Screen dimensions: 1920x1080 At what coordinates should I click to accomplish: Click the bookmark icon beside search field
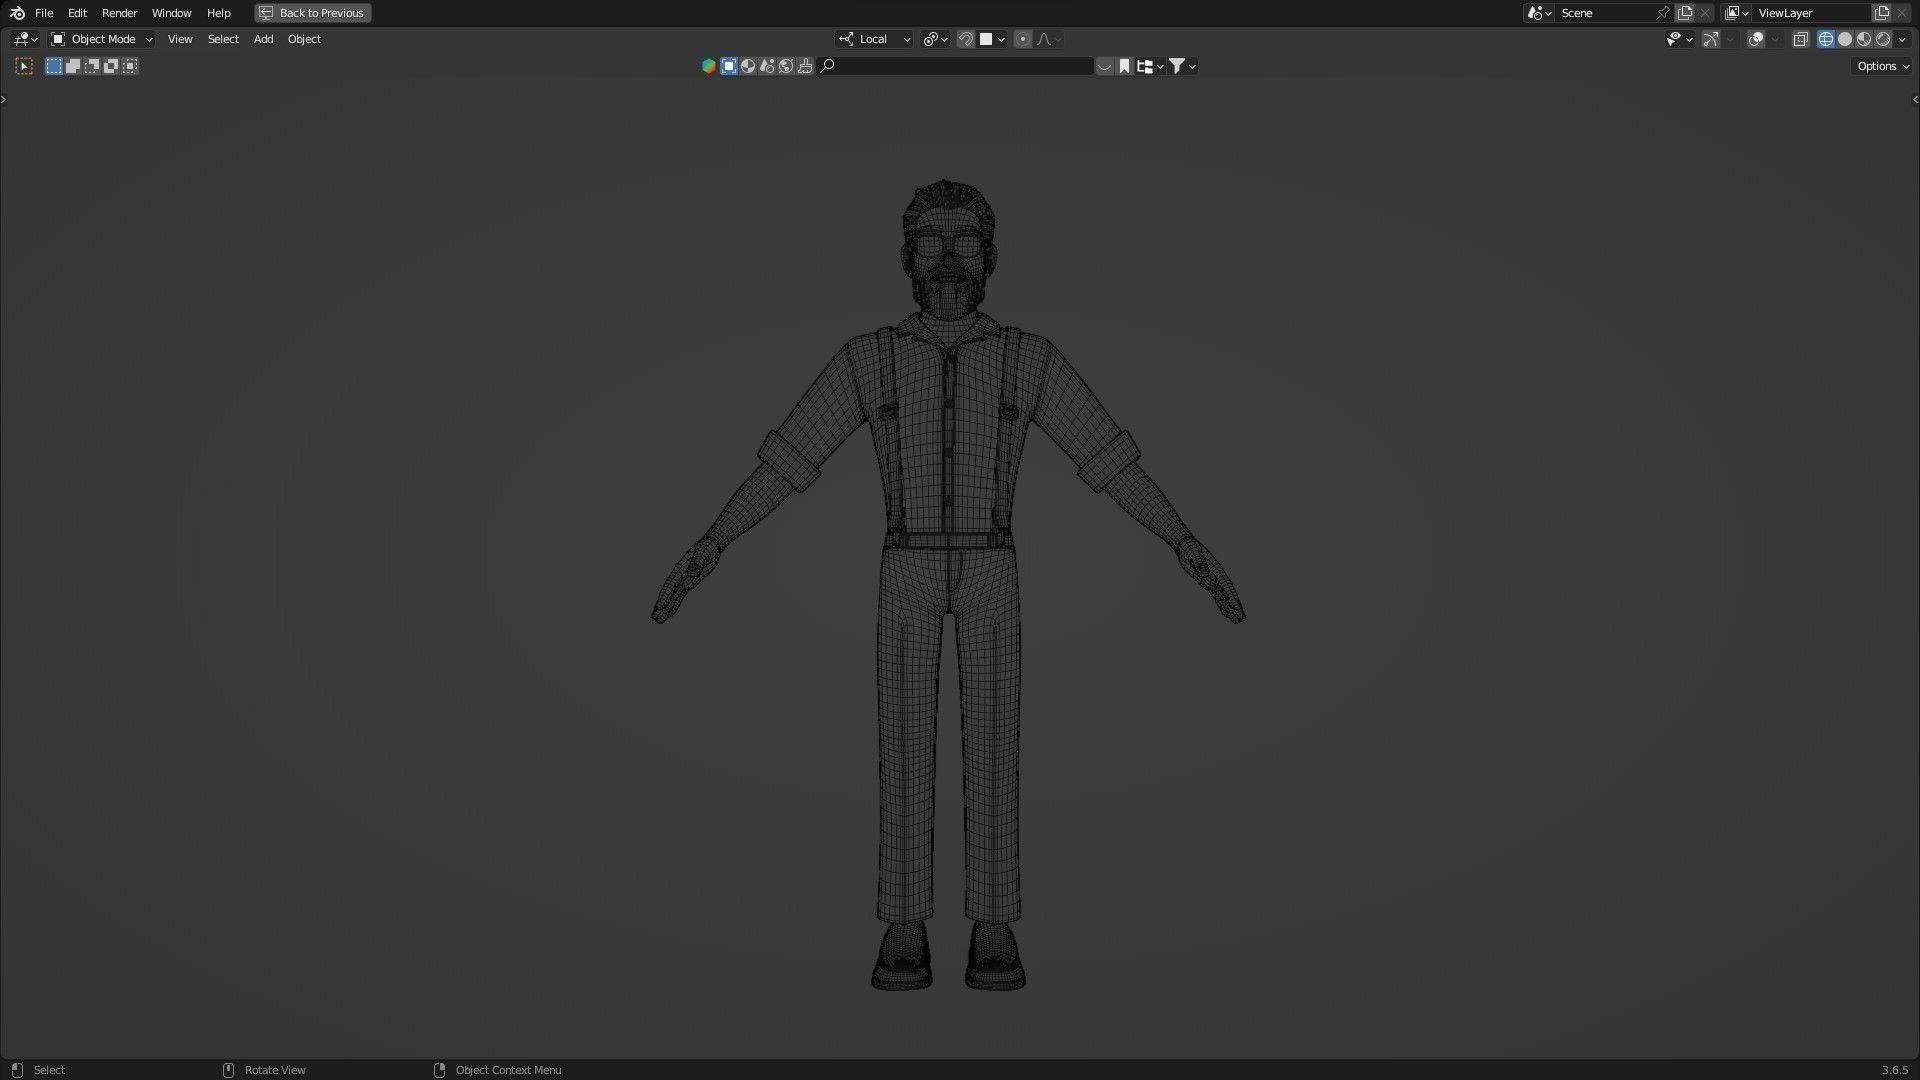click(x=1124, y=66)
